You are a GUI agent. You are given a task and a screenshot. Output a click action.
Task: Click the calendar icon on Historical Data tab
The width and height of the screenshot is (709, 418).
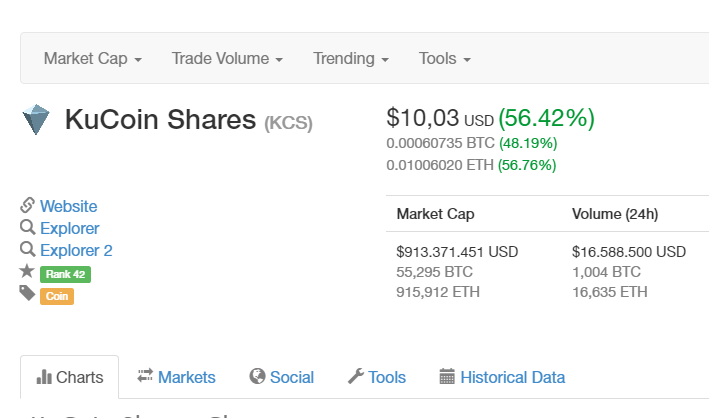point(447,377)
